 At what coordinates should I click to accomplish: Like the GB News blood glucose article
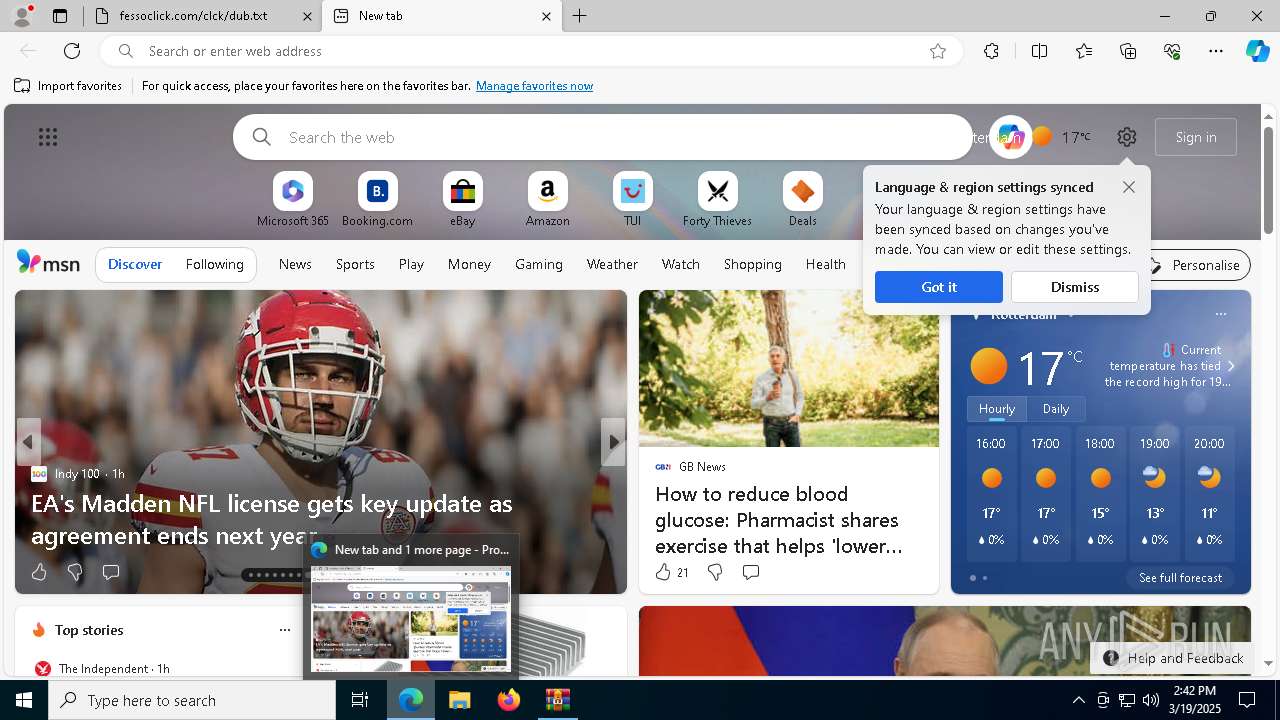(671, 572)
